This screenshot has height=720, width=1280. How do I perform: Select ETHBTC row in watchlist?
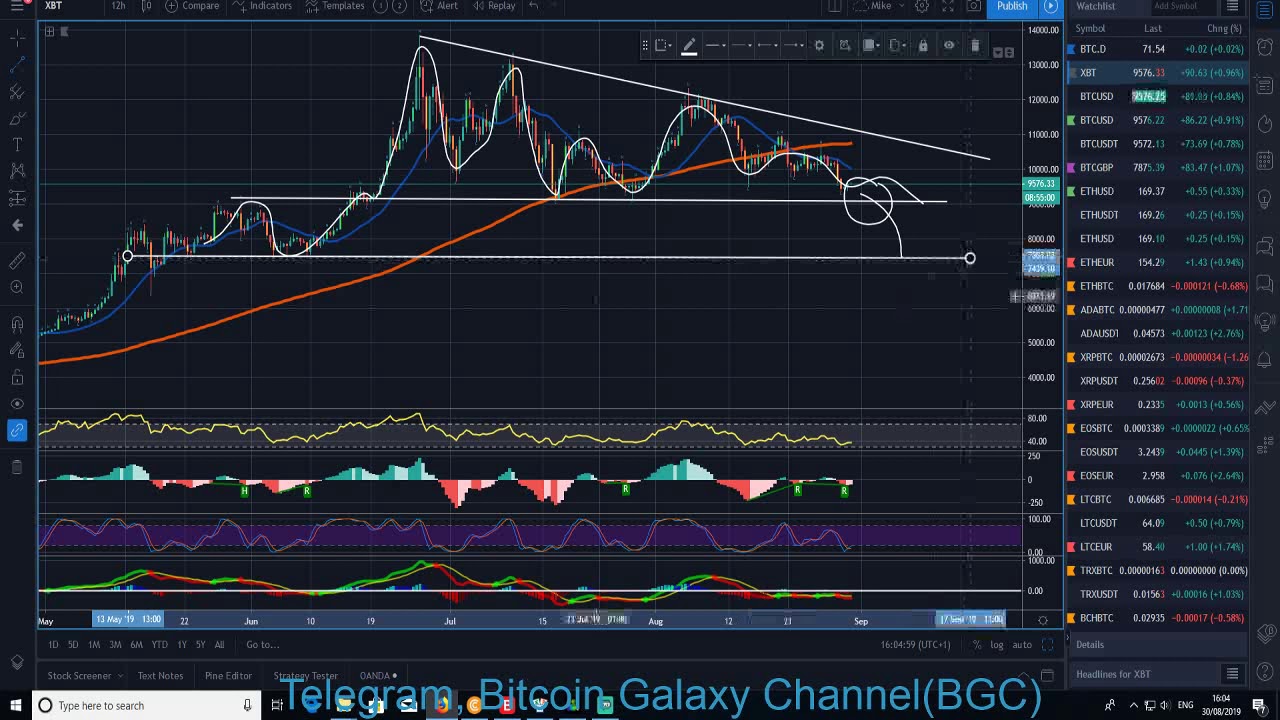click(1157, 286)
